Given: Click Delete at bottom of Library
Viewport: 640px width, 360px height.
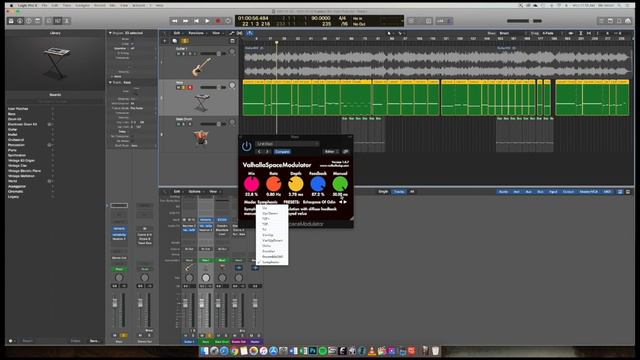Looking at the screenshot, I should 76,341.
